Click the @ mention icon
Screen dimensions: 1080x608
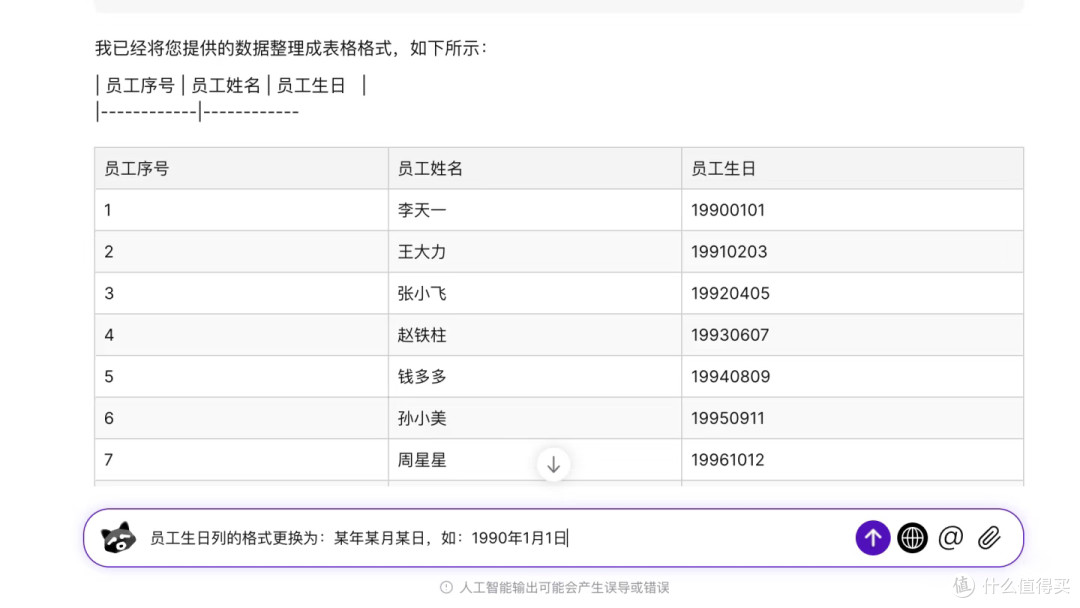951,538
